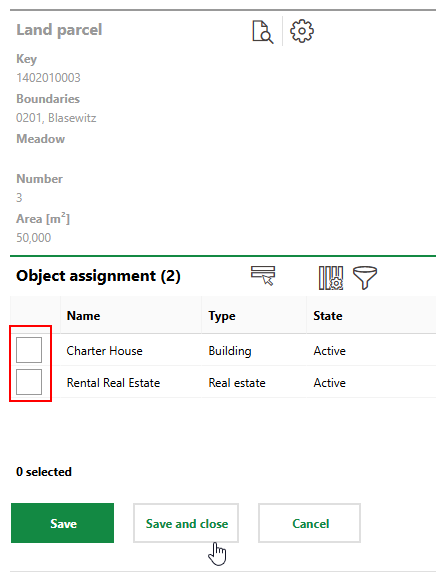Select the Charter House name cell

pyautogui.click(x=104, y=351)
